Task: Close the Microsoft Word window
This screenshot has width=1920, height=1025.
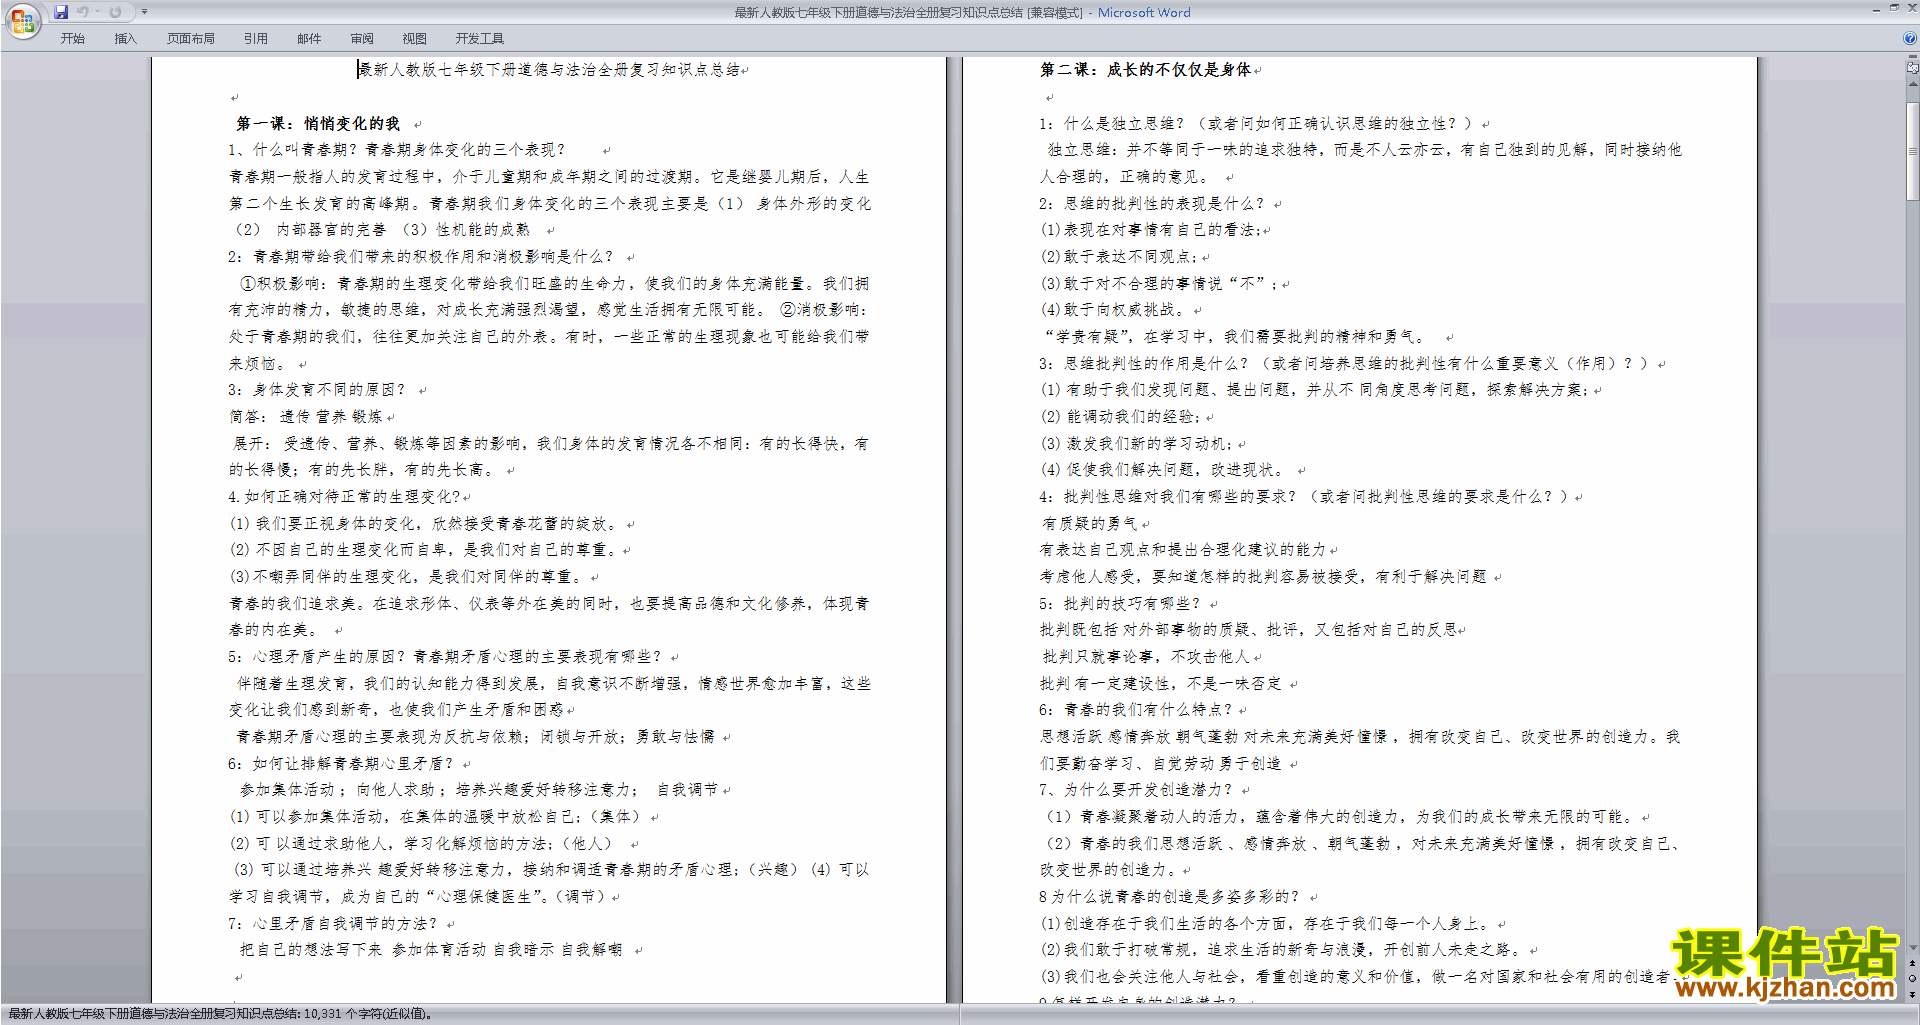Action: coord(1910,9)
